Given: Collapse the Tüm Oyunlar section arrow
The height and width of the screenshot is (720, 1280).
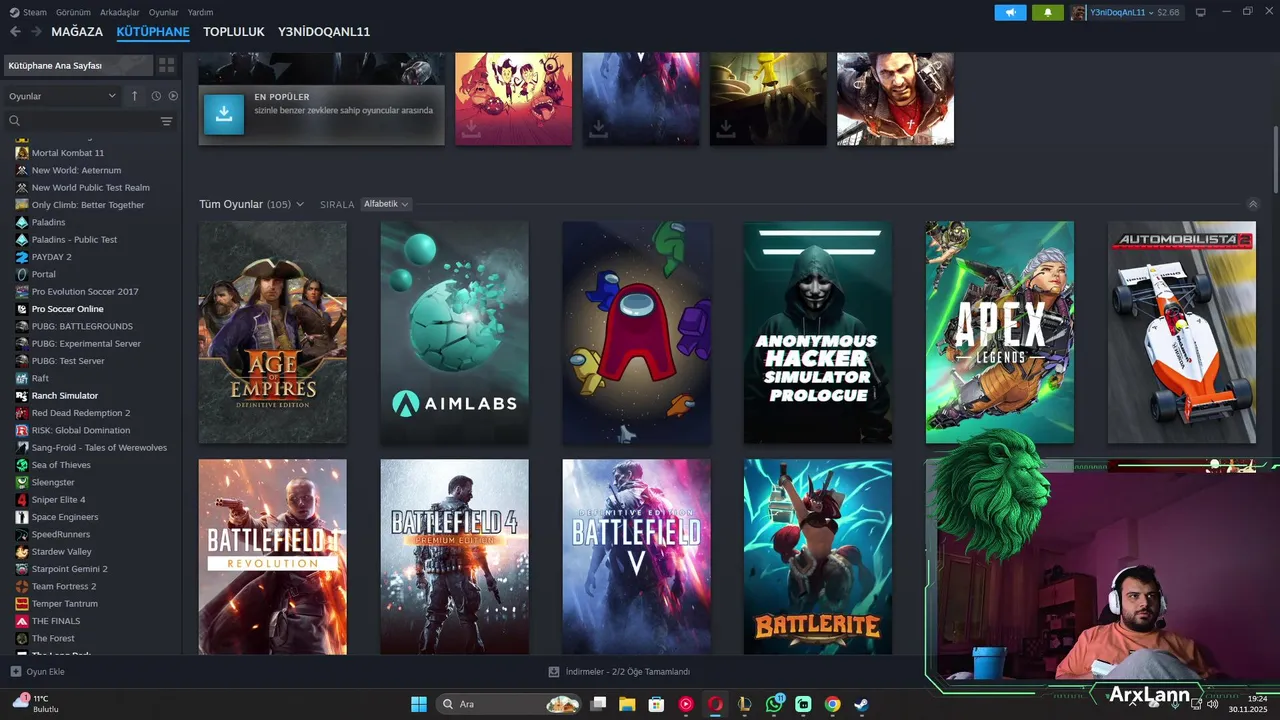Looking at the screenshot, I should point(1253,204).
